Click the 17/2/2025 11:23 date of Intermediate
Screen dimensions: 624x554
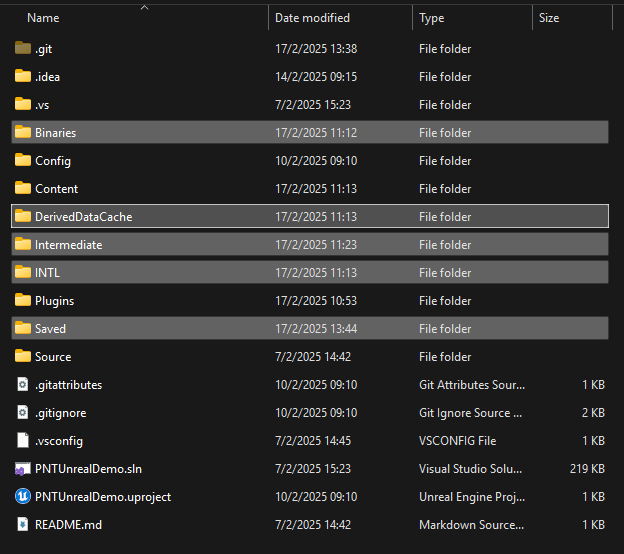pos(316,244)
